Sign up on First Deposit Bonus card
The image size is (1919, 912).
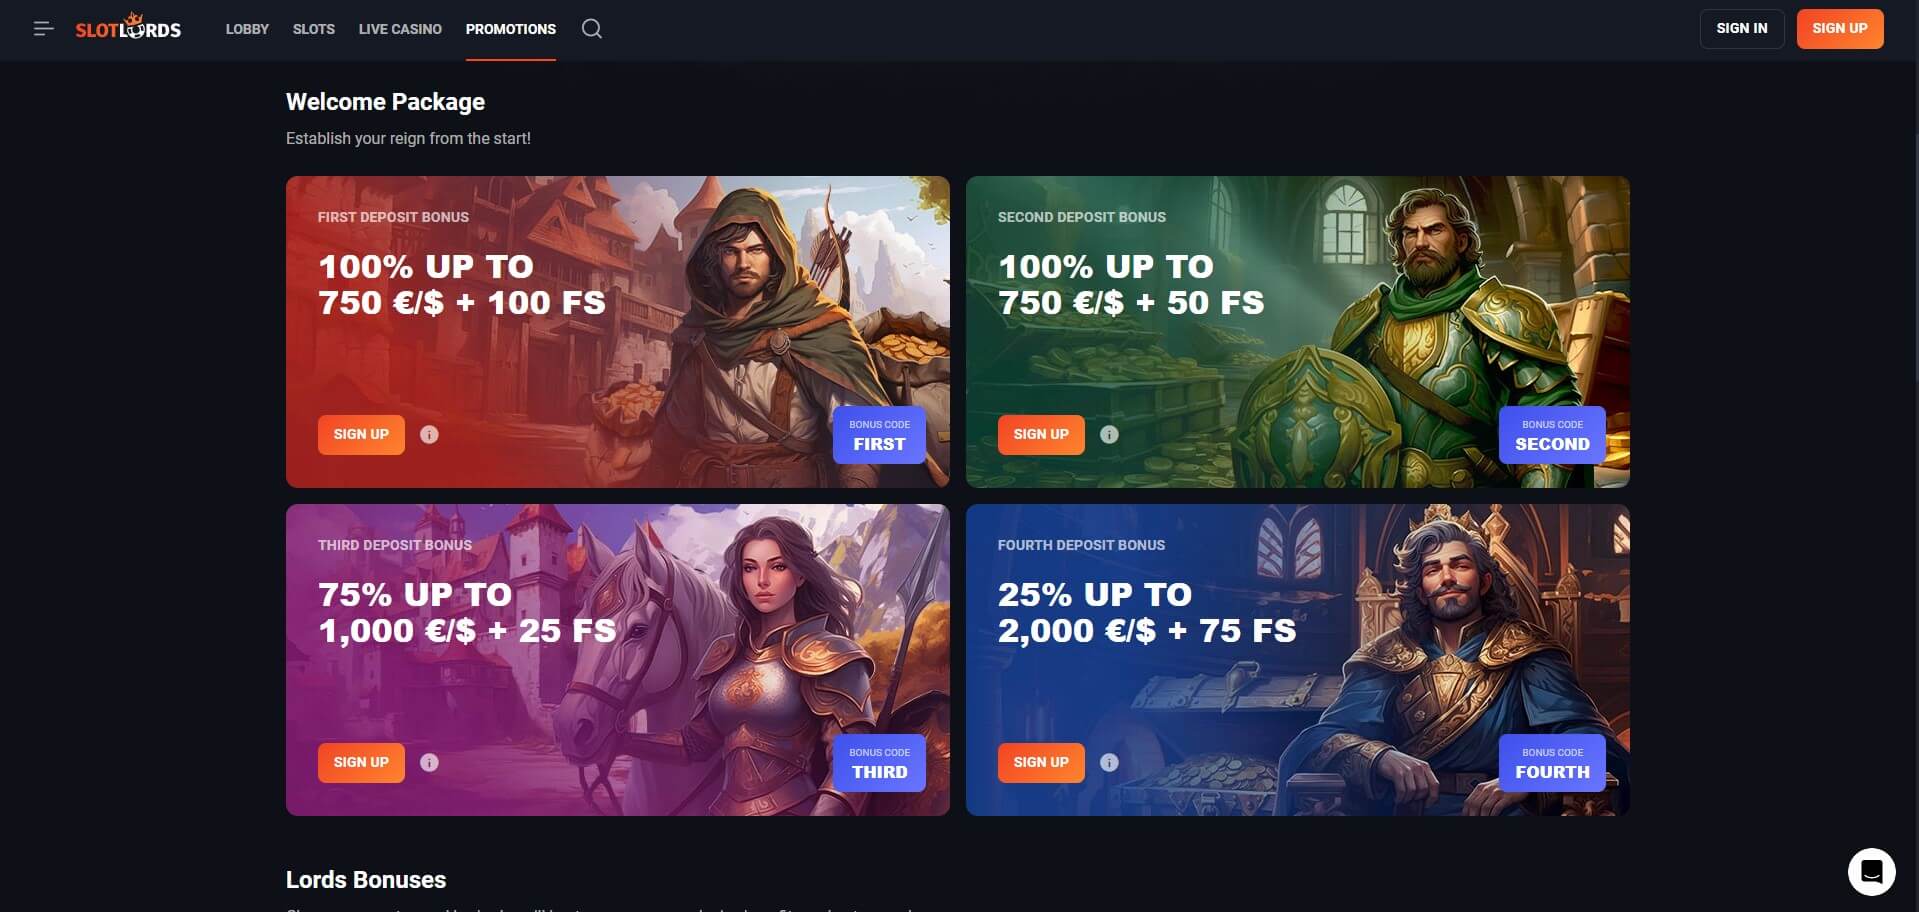[x=361, y=435]
